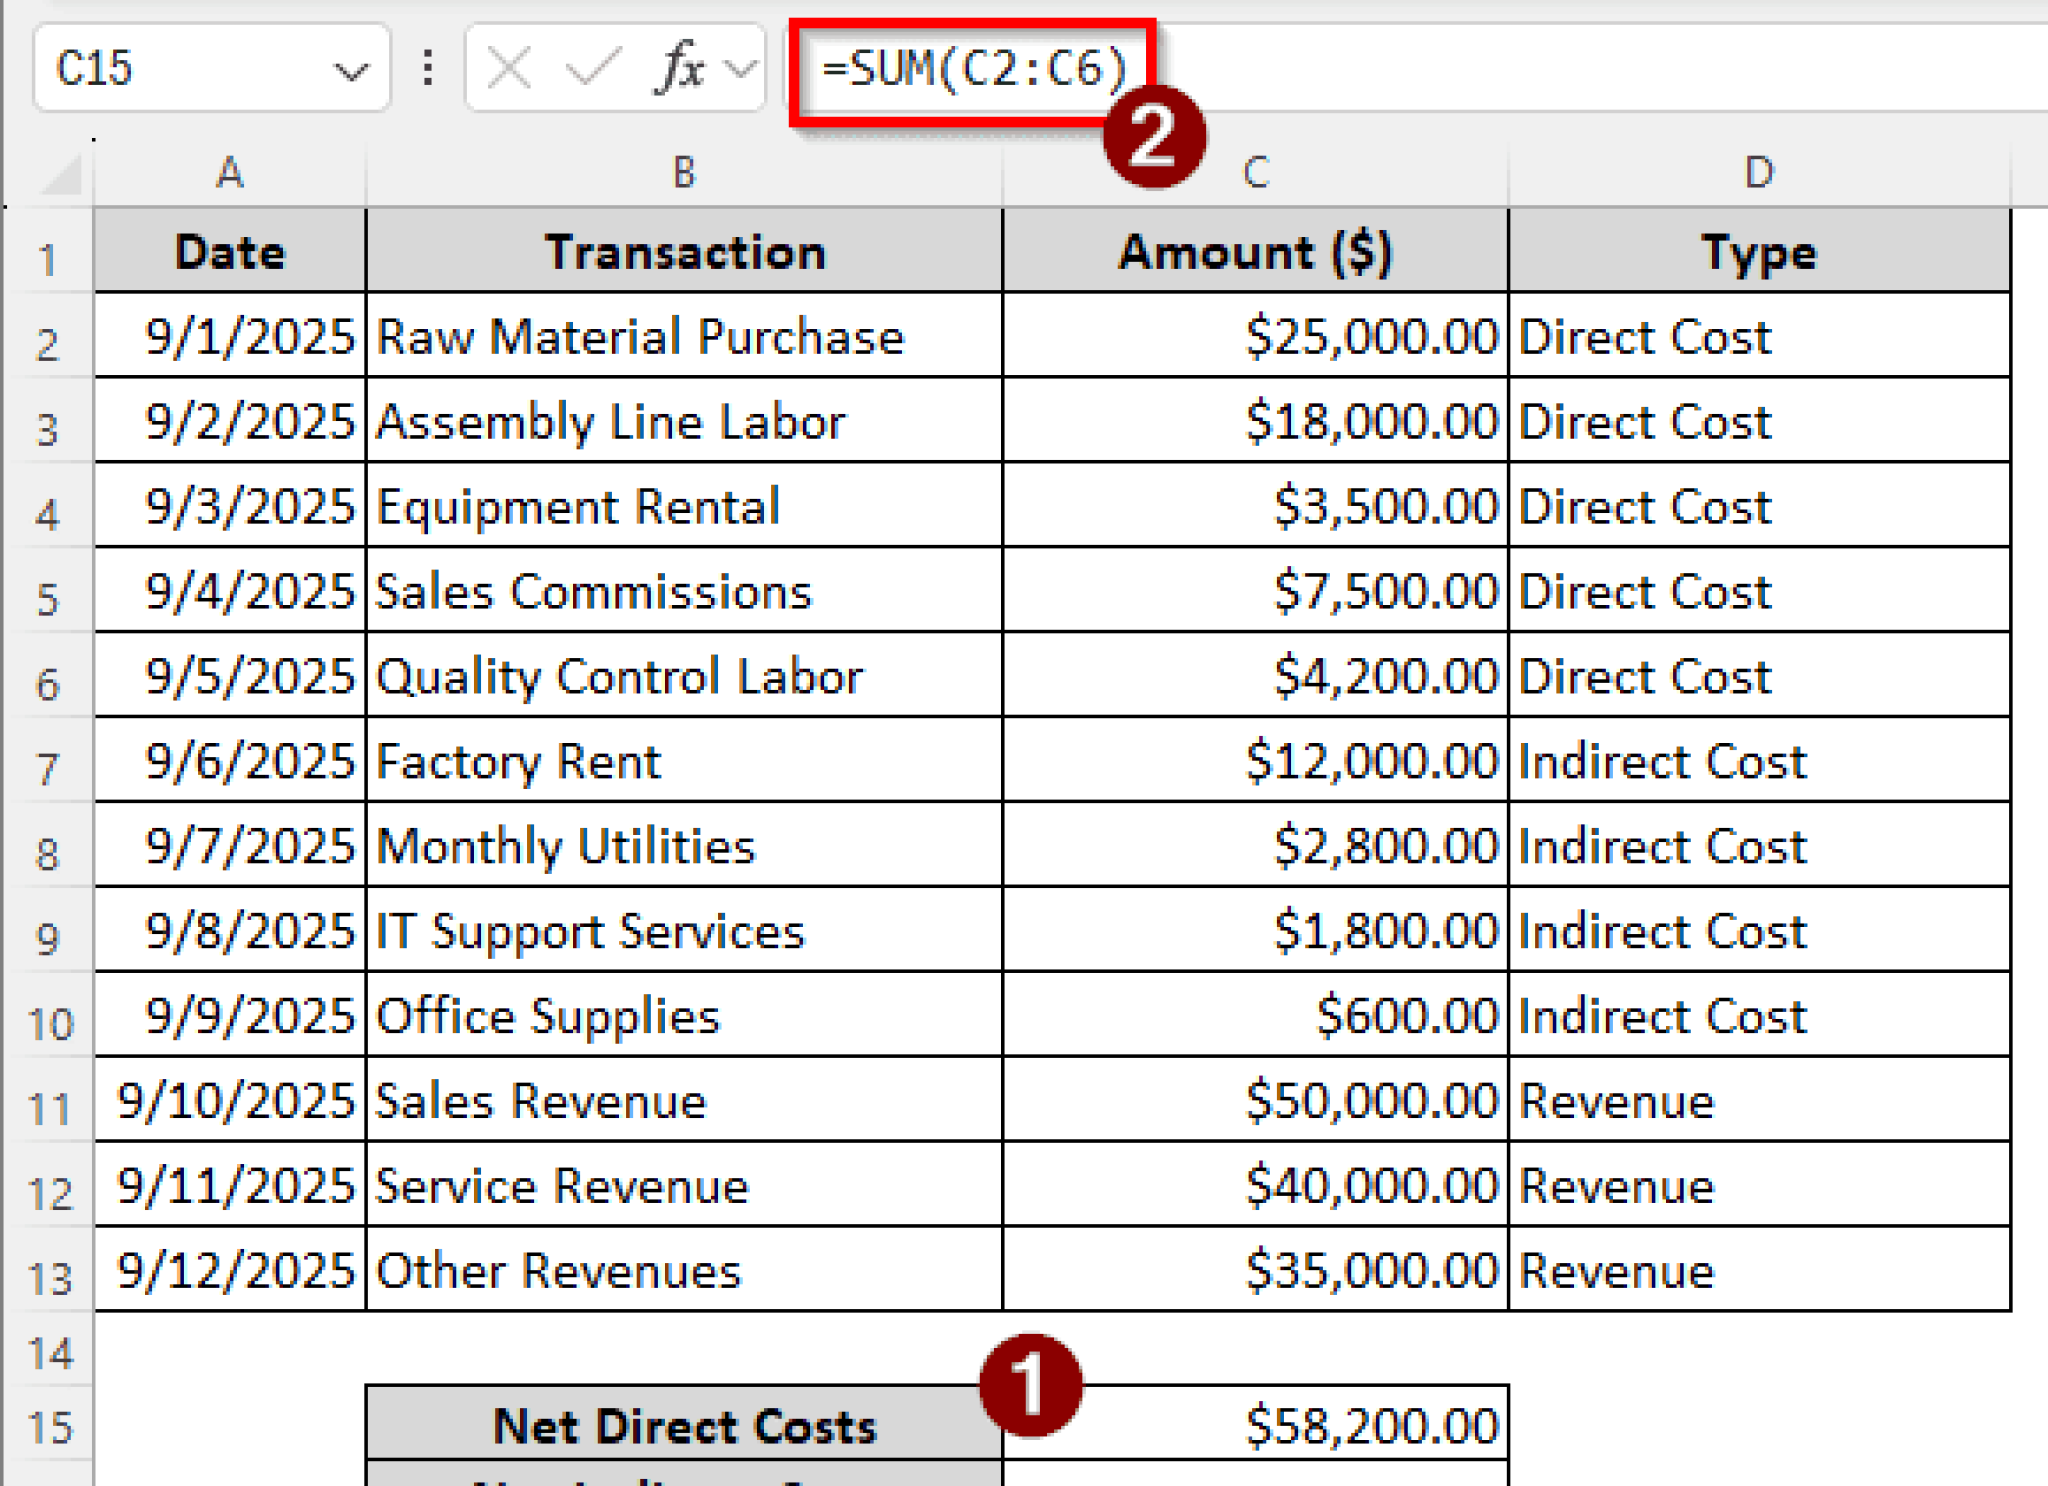Click the three-dot separator beside the Name Box
The height and width of the screenshot is (1486, 2048).
428,67
